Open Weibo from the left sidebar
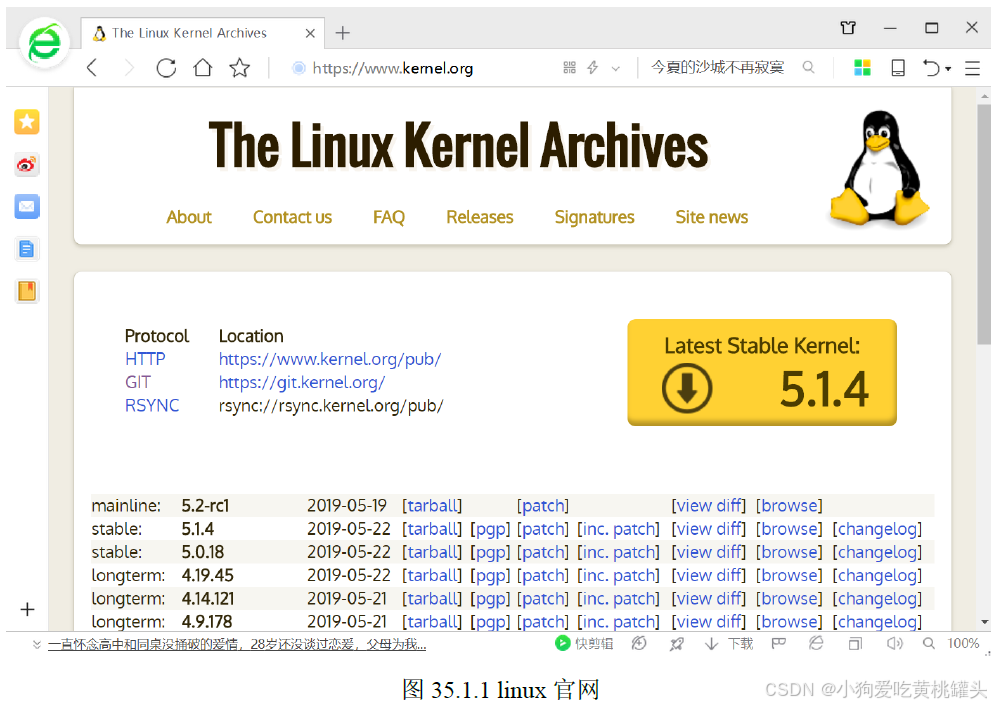The image size is (991, 707). [26, 165]
